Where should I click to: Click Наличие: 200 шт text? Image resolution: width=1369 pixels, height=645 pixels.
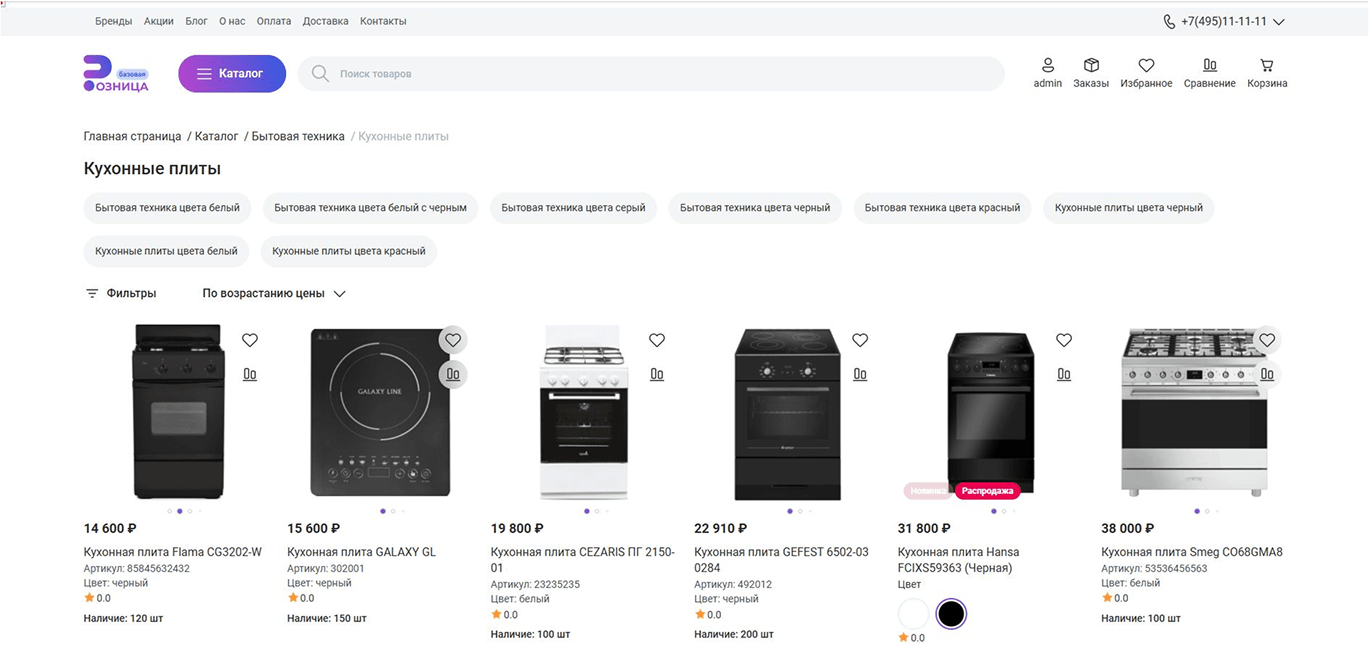click(x=734, y=634)
